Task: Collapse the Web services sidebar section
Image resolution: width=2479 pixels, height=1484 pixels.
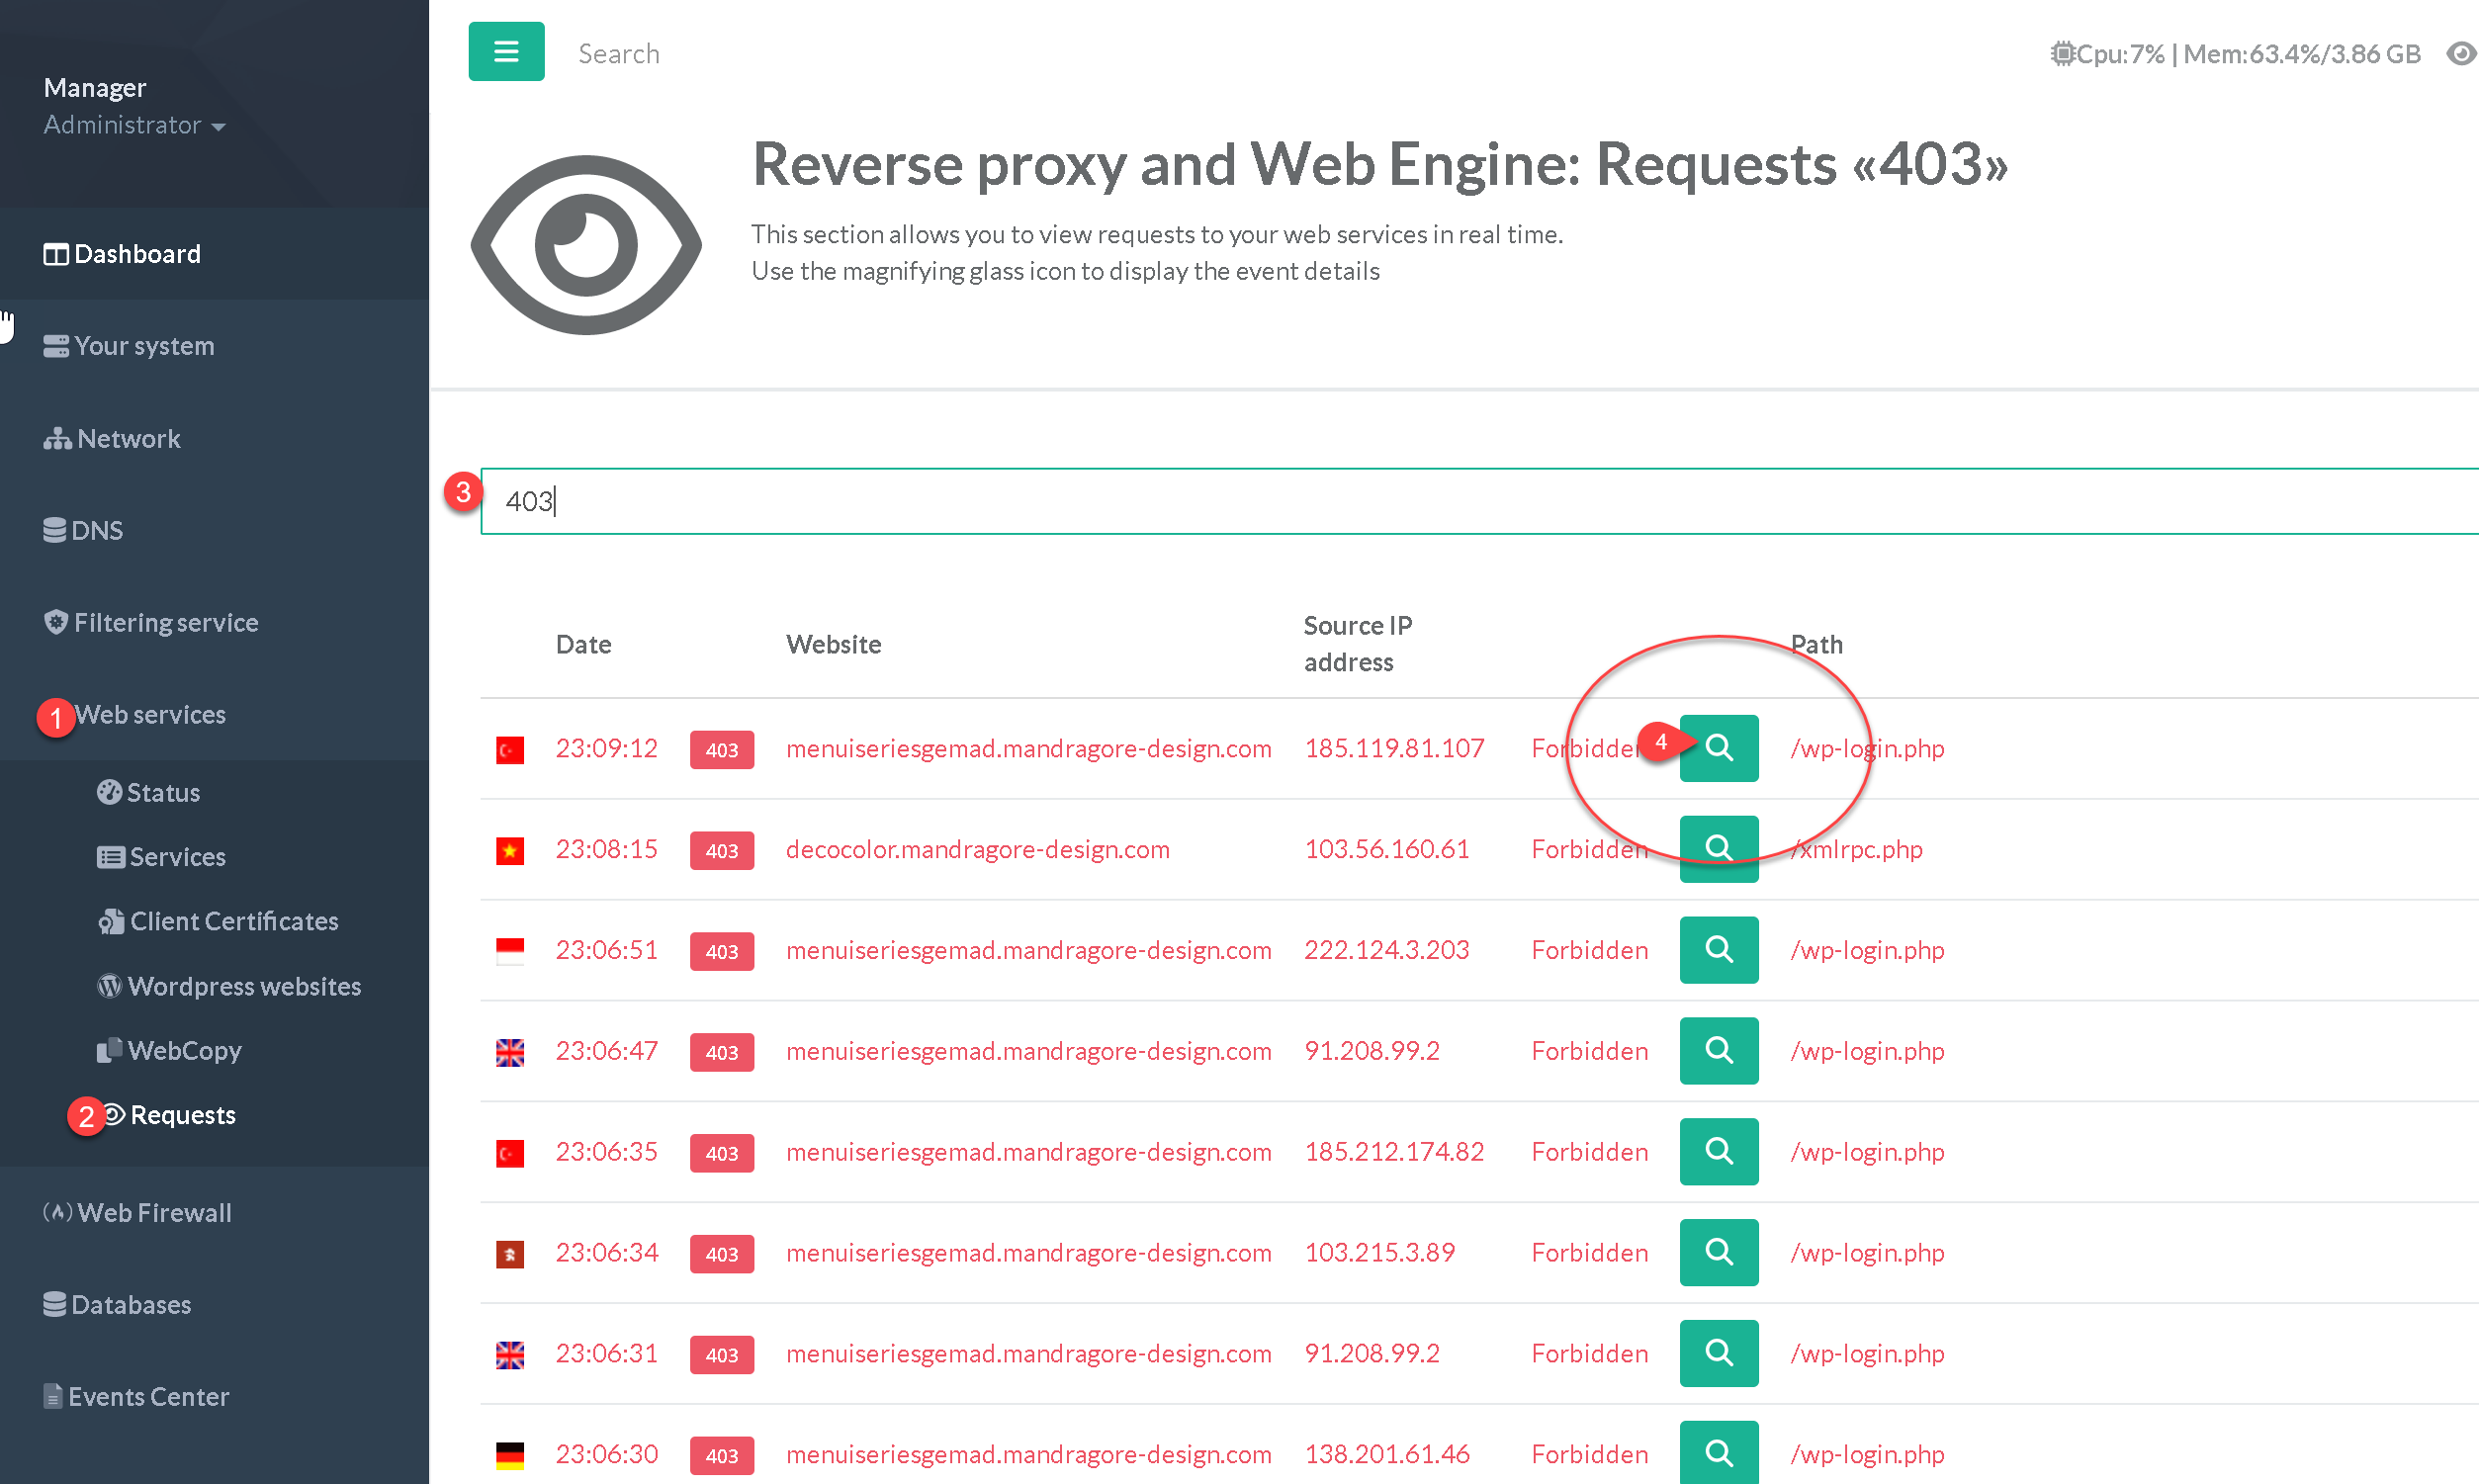Action: click(x=150, y=715)
